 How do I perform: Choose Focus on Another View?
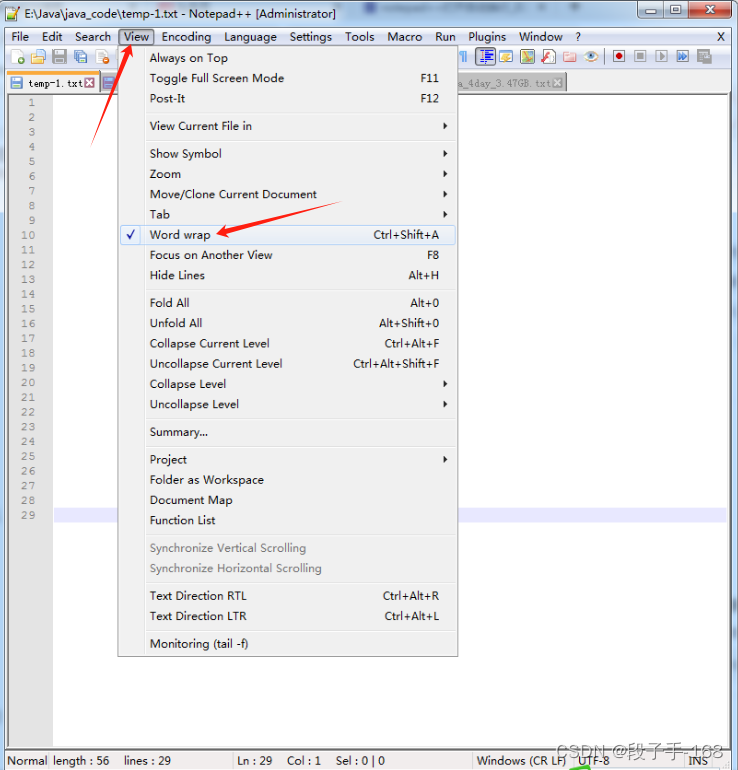[x=288, y=255]
